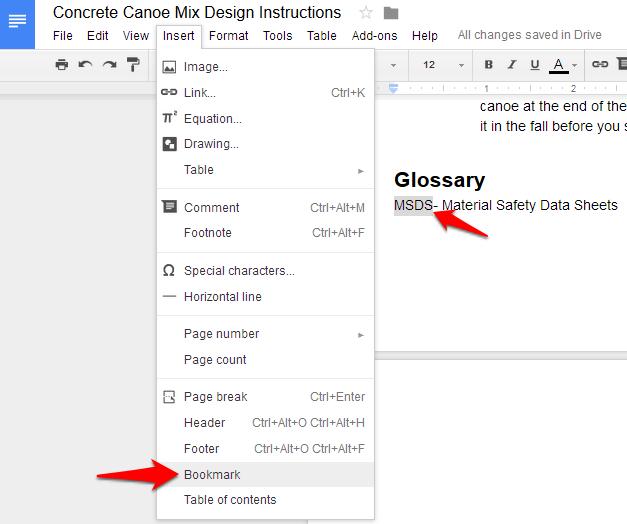Viewport: 627px width, 524px height.
Task: Expand the Table submenu in Insert menu
Action: coord(266,170)
